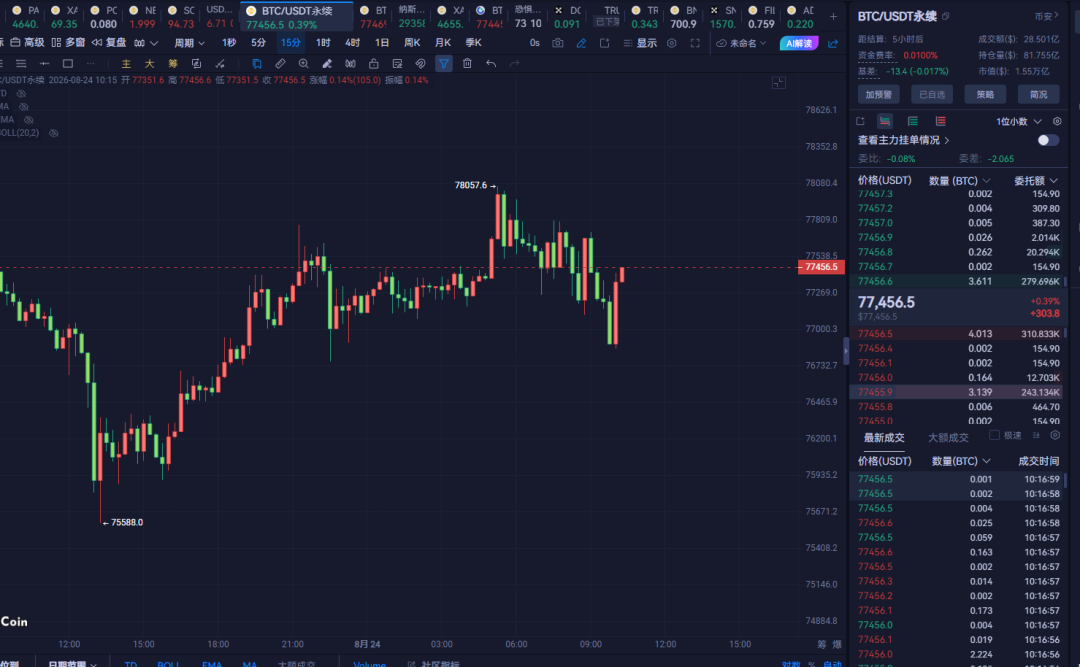Click the lock drawings icon
The image size is (1080, 667).
[373, 63]
